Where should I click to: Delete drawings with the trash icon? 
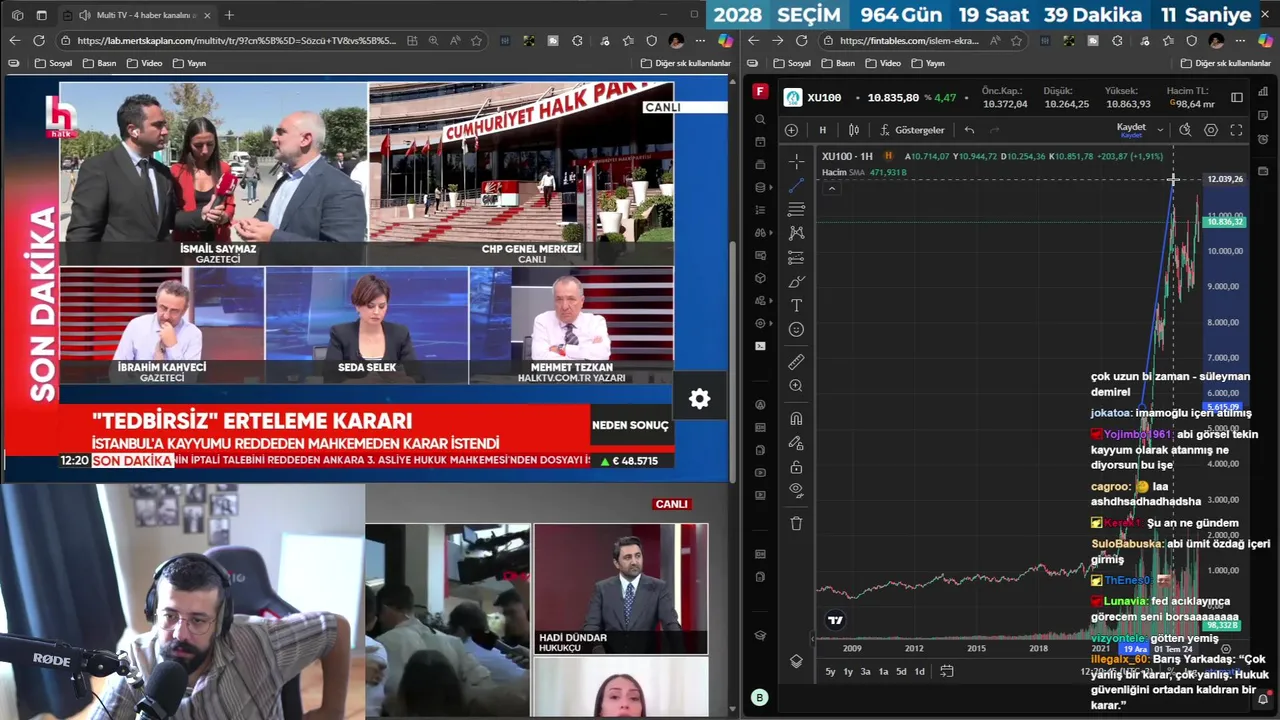coord(796,523)
